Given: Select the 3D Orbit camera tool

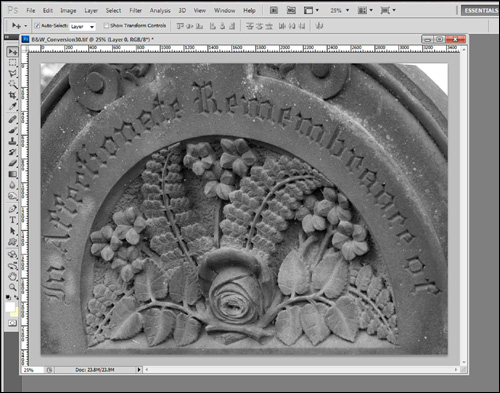Looking at the screenshot, I should (13, 266).
